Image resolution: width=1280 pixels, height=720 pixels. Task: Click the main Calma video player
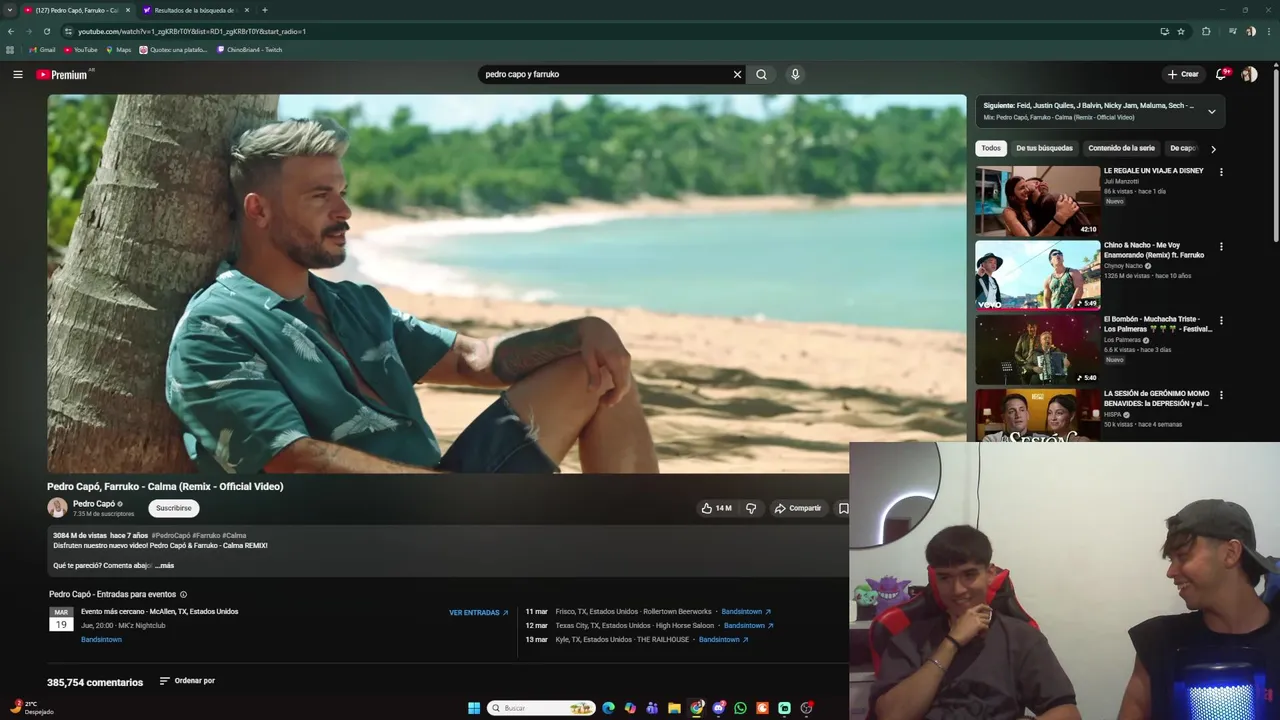point(507,284)
